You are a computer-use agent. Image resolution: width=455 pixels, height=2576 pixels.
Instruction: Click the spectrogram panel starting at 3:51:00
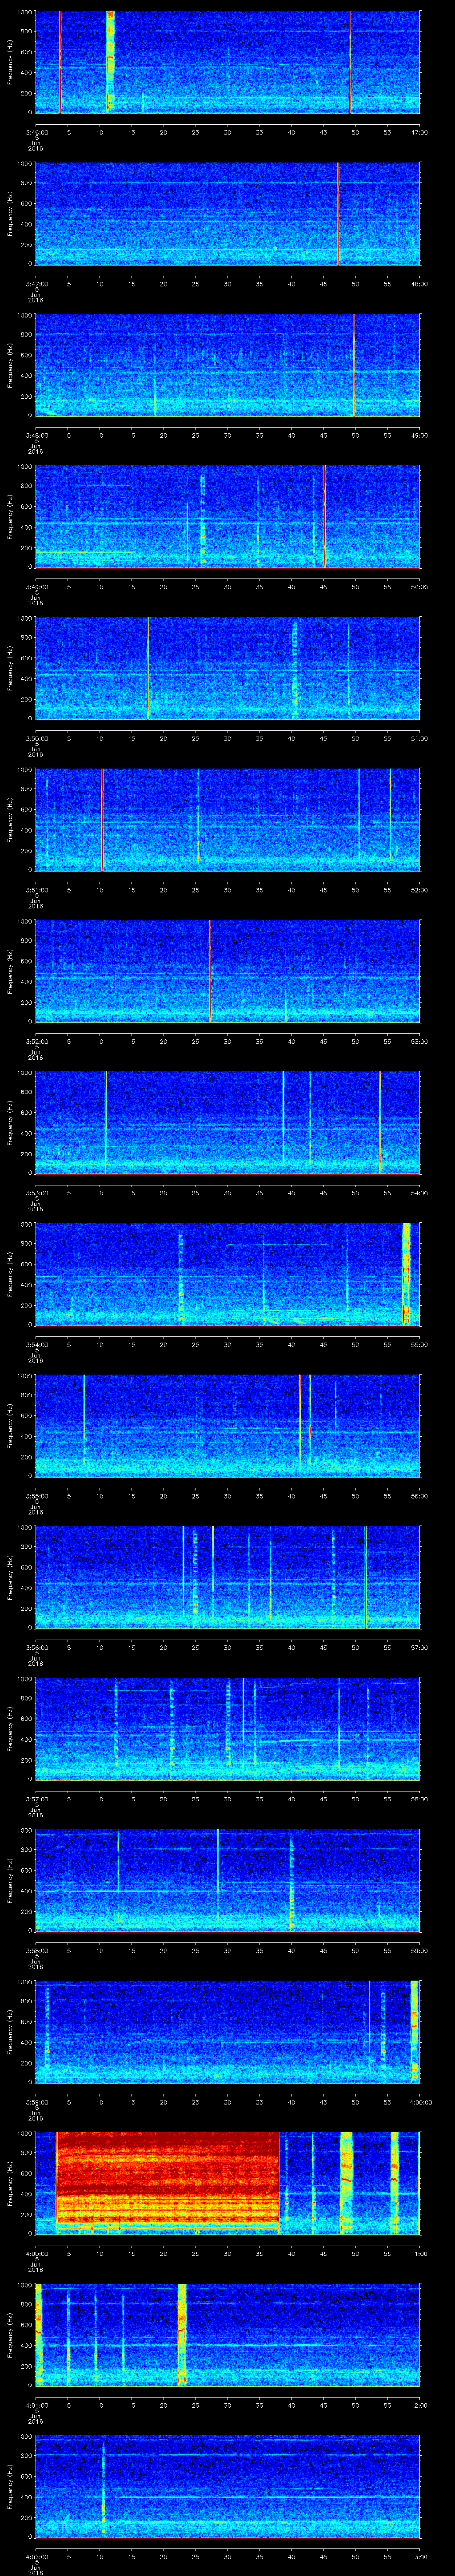click(227, 820)
